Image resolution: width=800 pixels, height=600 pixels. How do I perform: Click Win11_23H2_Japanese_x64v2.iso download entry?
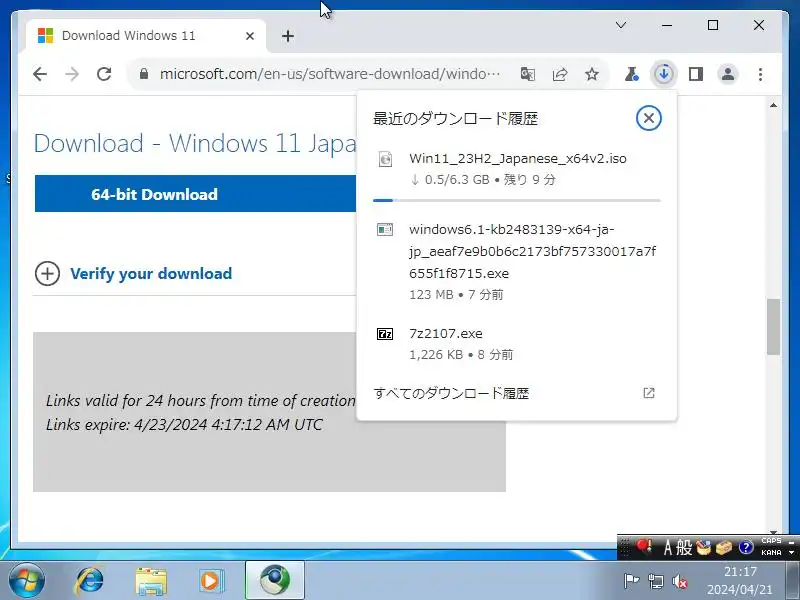517,169
